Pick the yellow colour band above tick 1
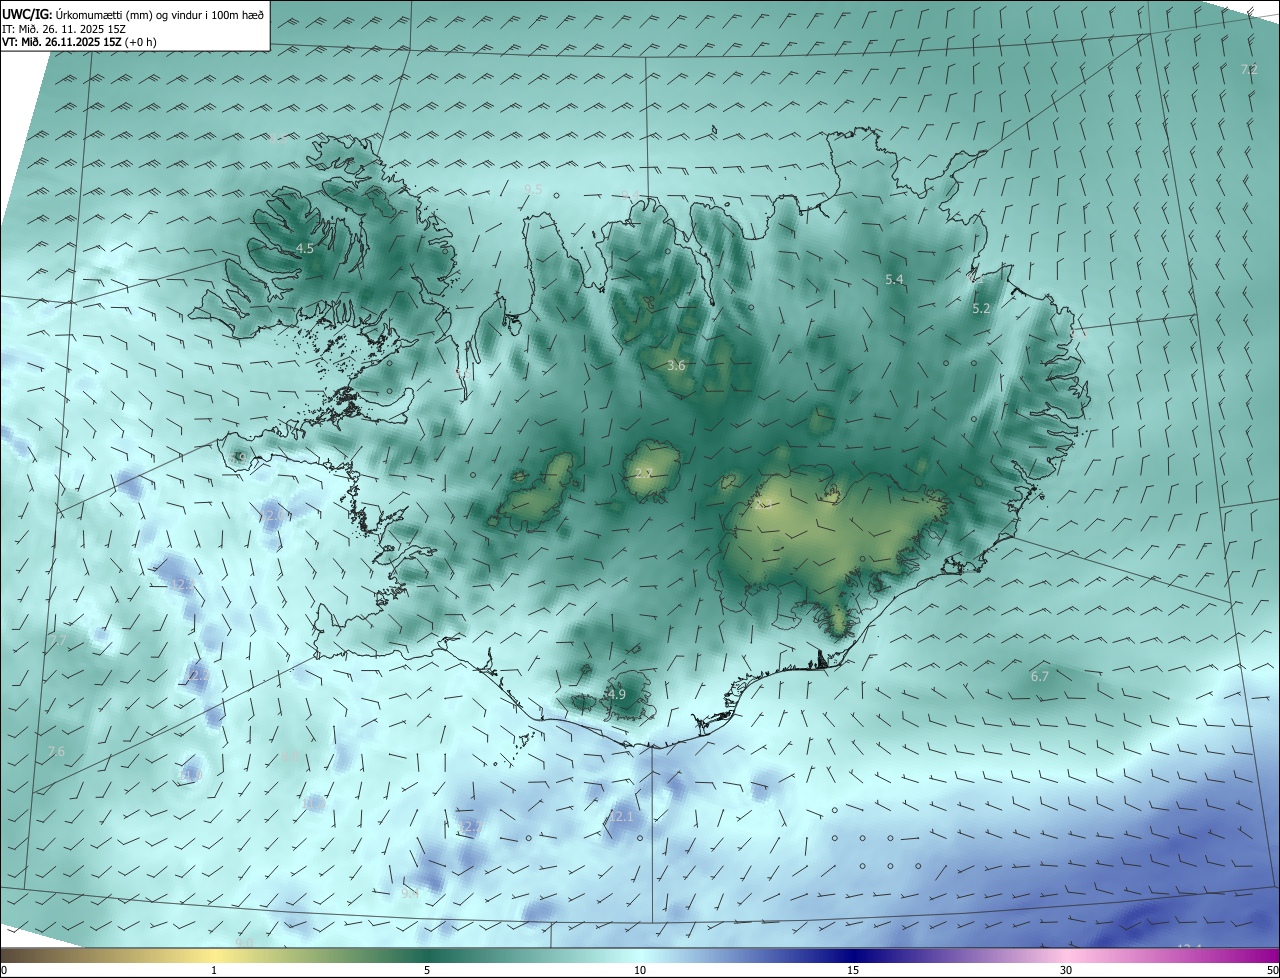 [214, 955]
